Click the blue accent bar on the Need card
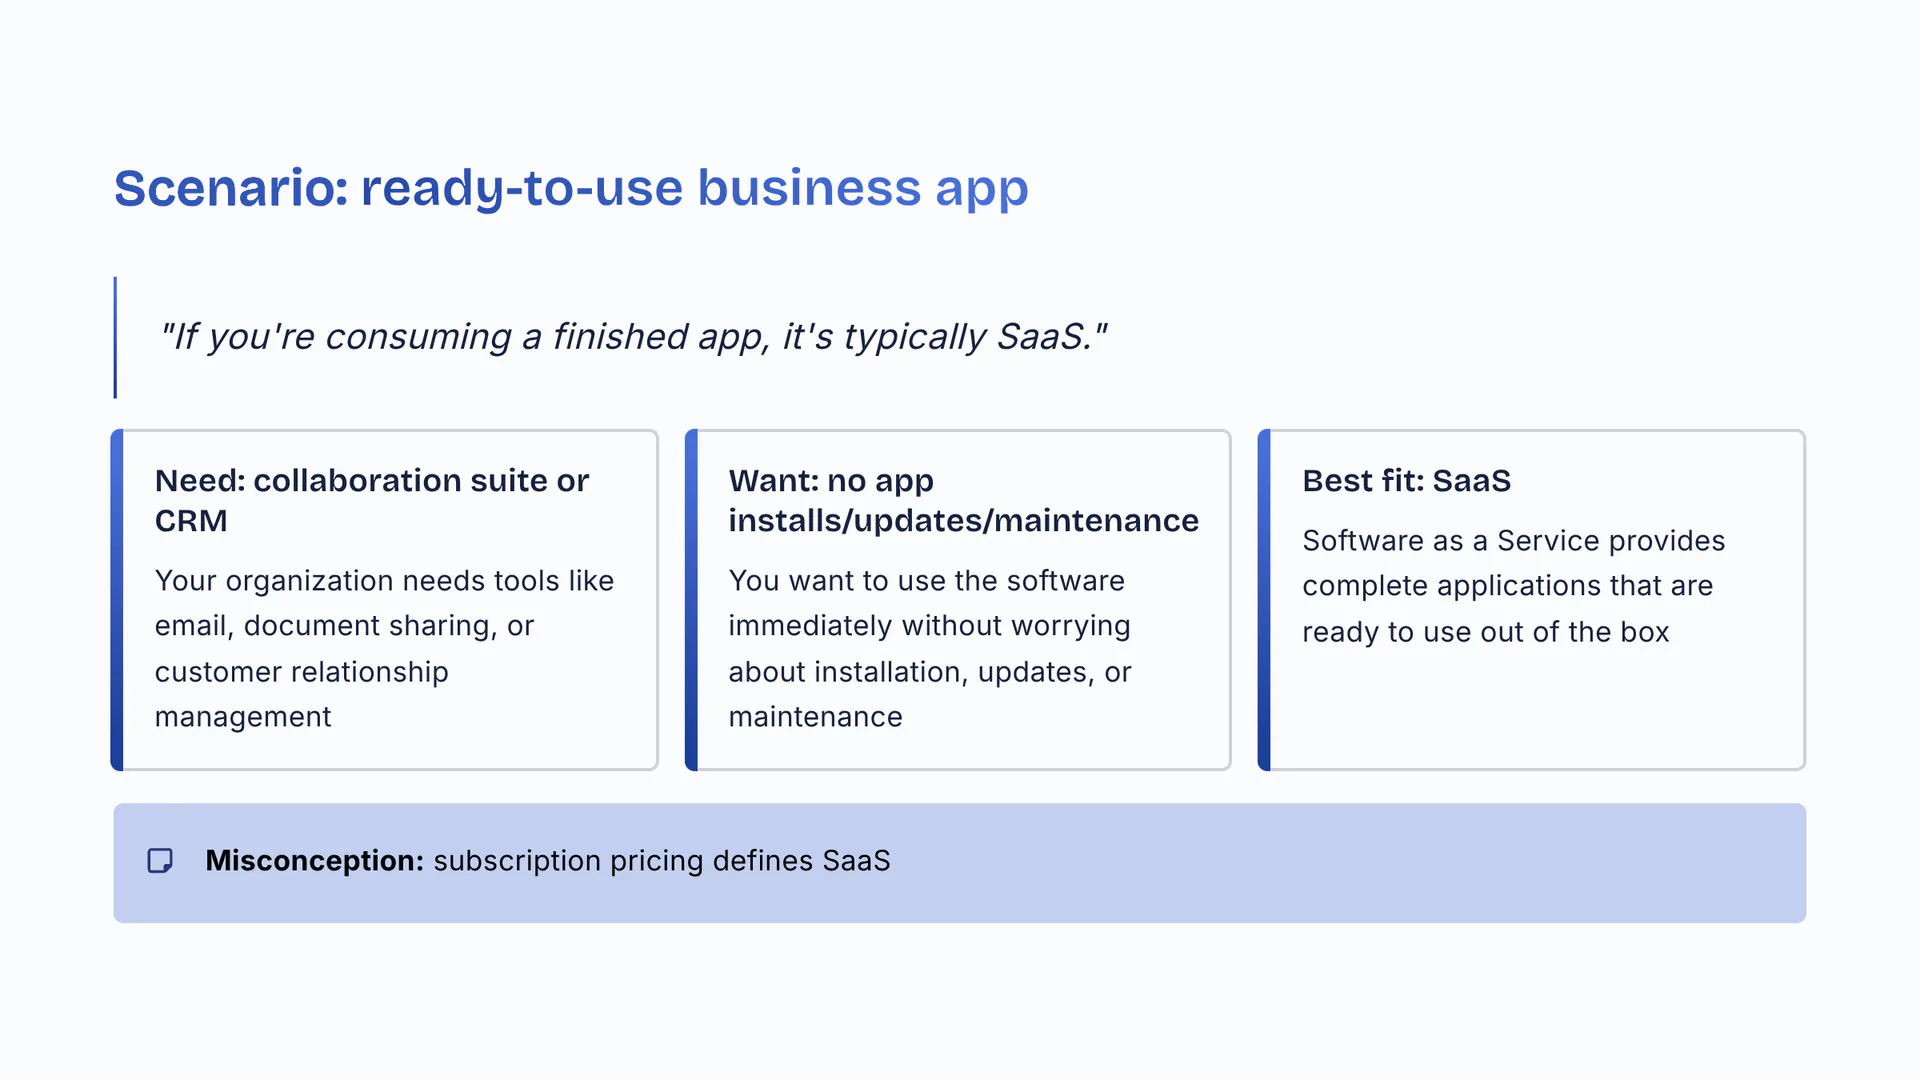1920x1080 pixels. [x=117, y=600]
